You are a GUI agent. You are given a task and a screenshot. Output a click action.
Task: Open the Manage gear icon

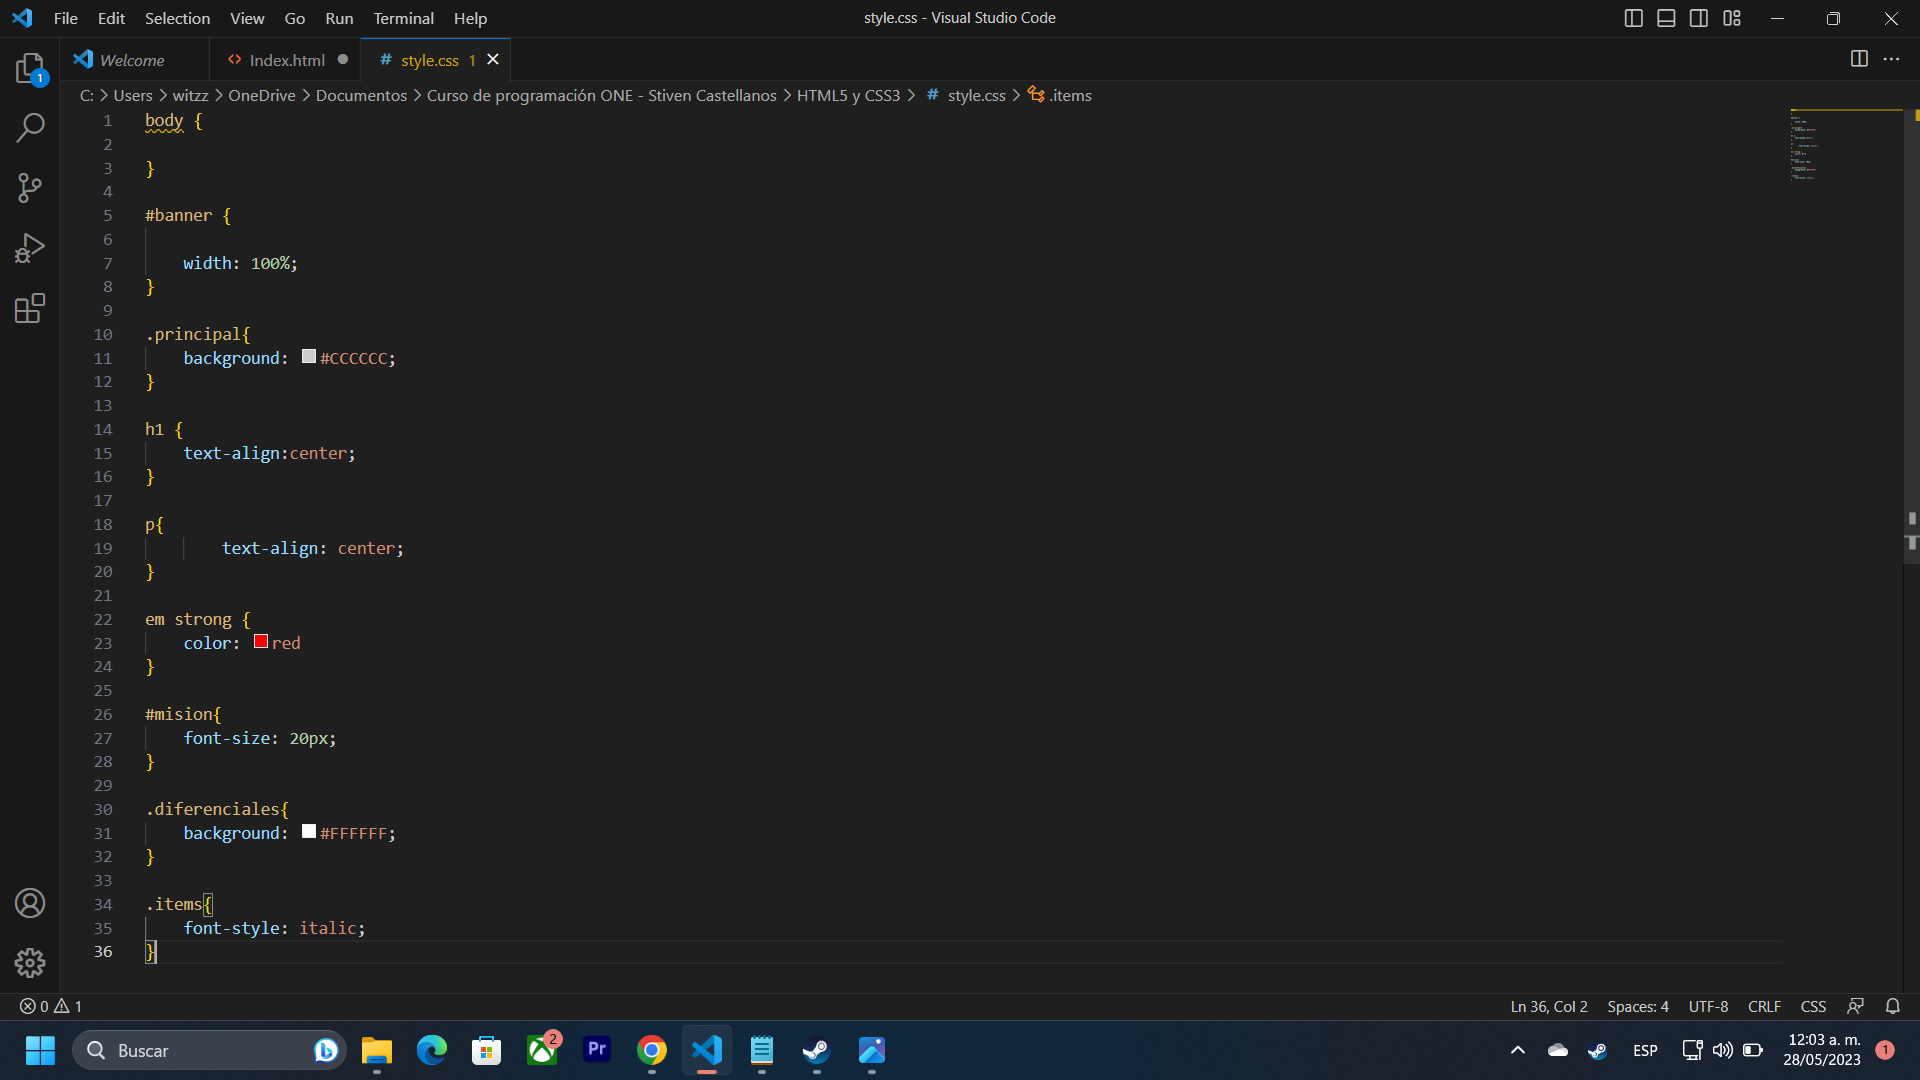click(30, 963)
